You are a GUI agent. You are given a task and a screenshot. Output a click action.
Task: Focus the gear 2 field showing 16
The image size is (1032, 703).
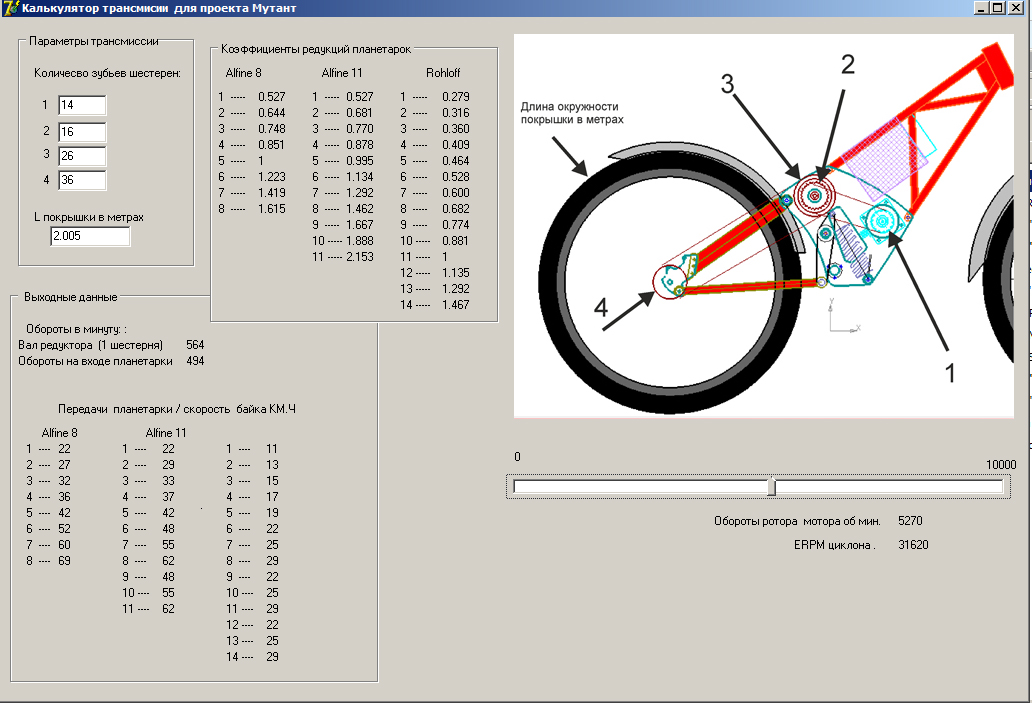click(81, 131)
